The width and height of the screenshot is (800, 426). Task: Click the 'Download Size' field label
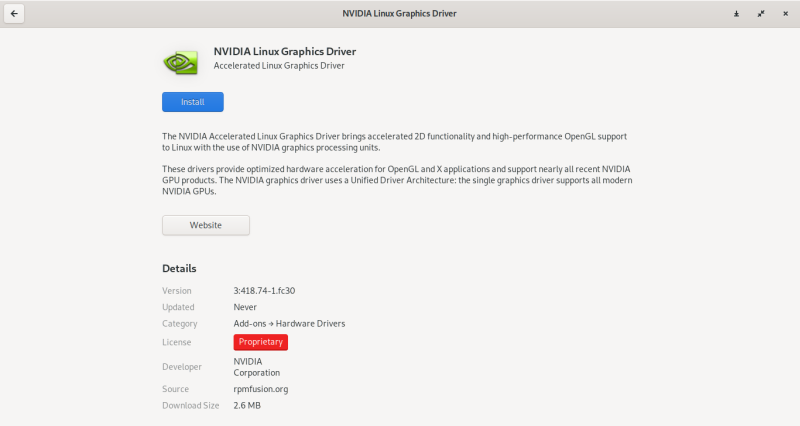(x=191, y=406)
